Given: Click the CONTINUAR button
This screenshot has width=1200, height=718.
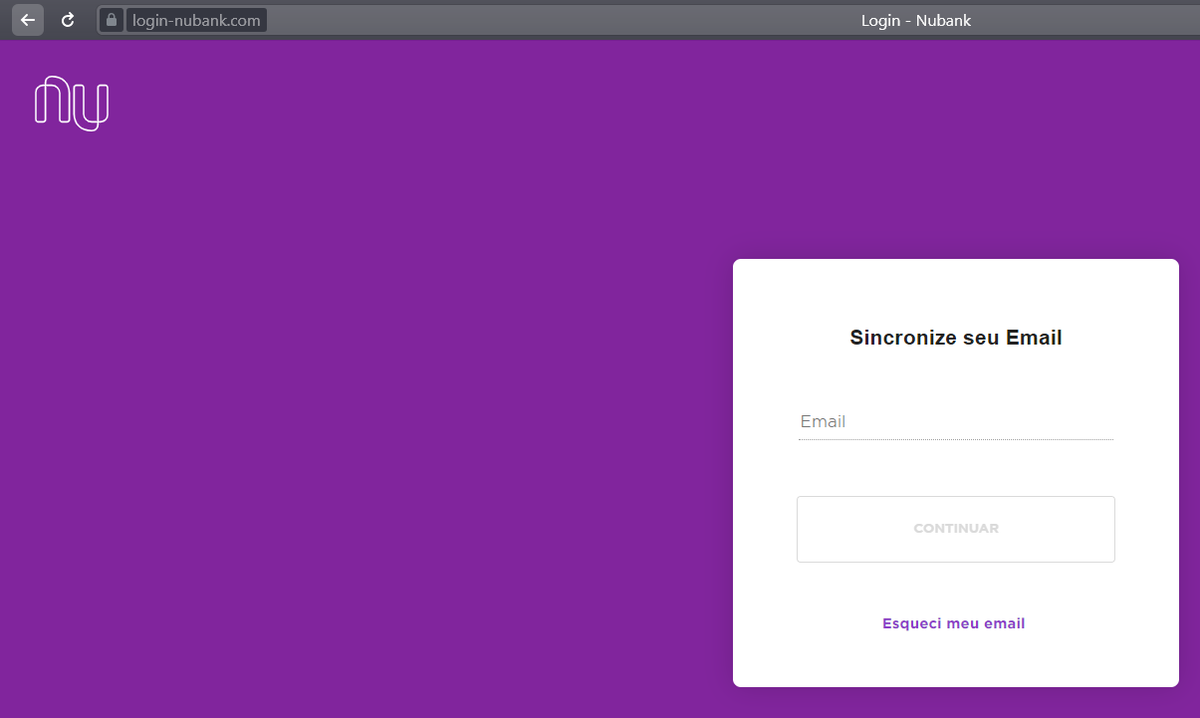Looking at the screenshot, I should pyautogui.click(x=955, y=528).
